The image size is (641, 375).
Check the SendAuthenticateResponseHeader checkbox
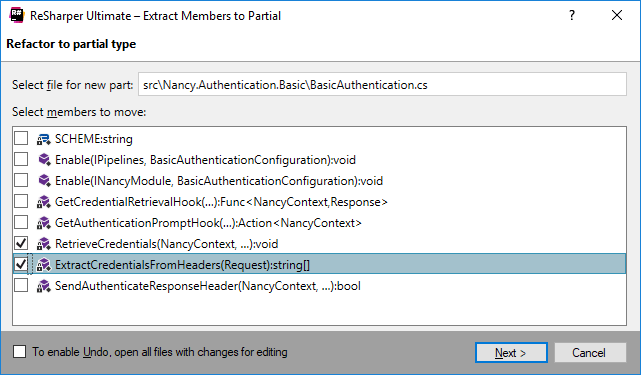[21, 285]
